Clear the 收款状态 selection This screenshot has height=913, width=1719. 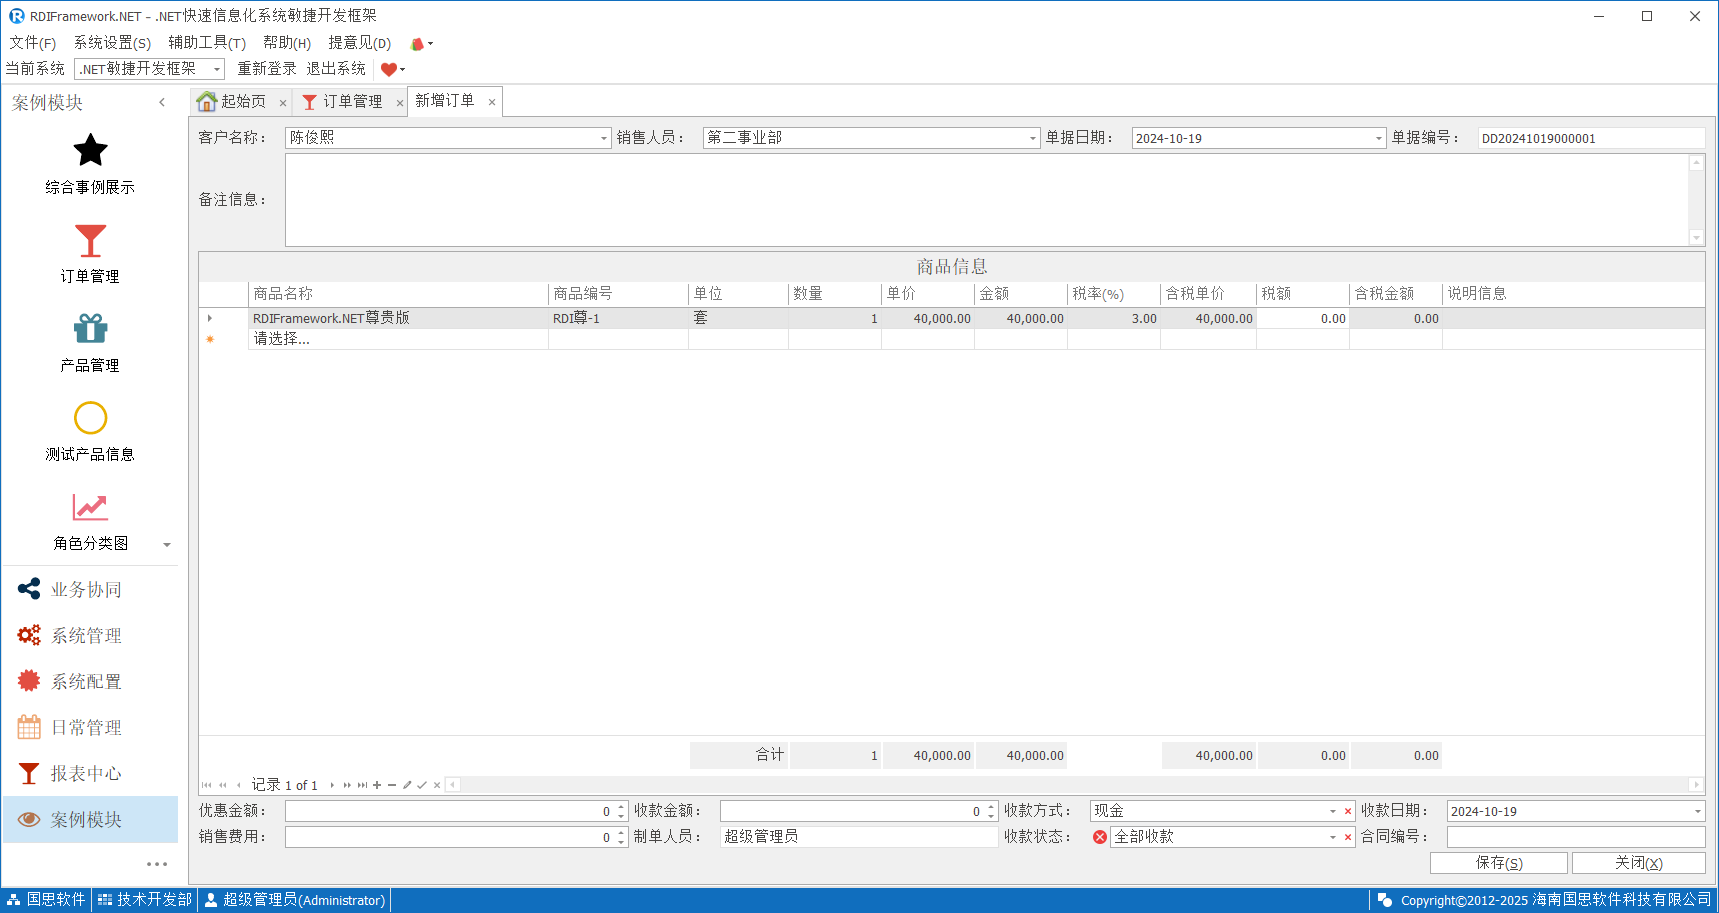[x=1348, y=837]
